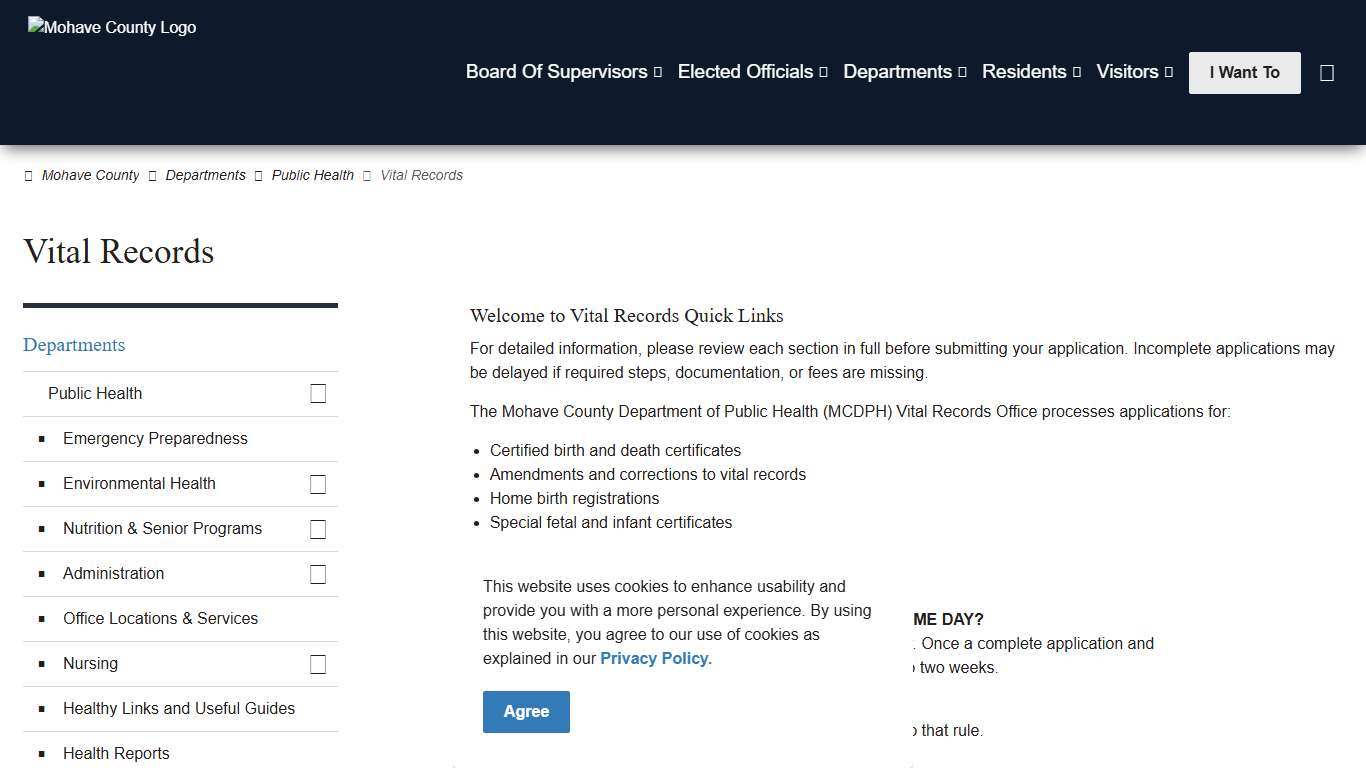Click the breadcrumb home icon
Viewport: 1366px width, 768px height.
(28, 176)
